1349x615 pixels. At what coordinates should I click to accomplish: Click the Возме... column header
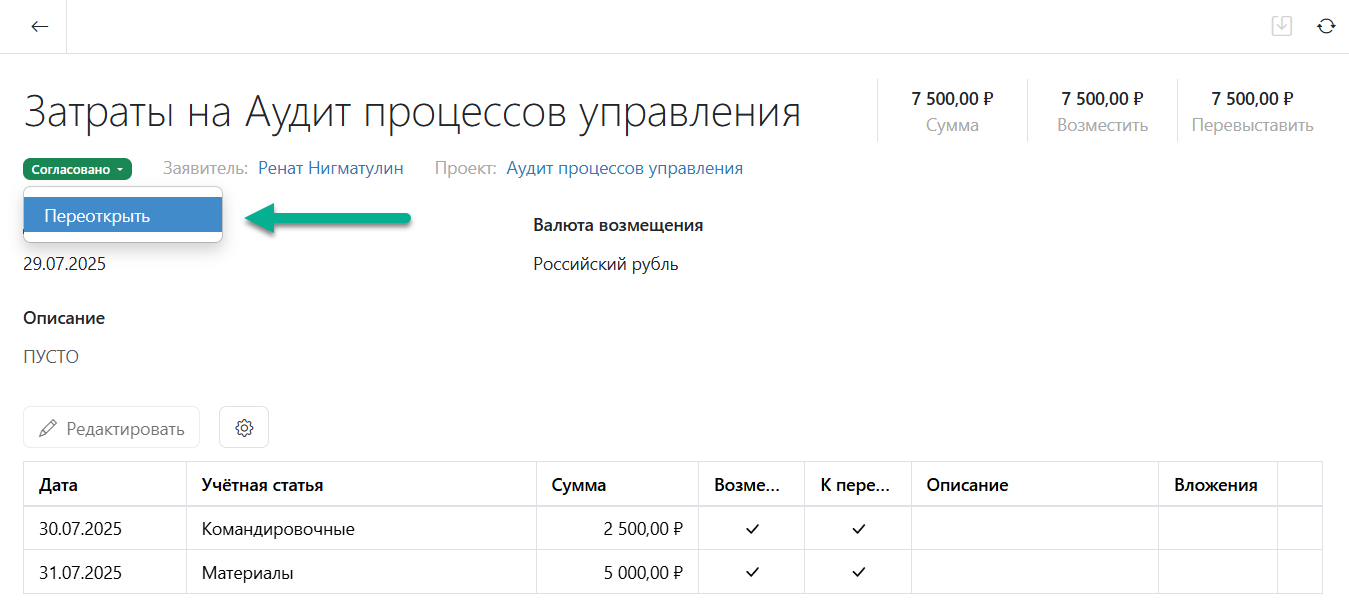point(752,484)
